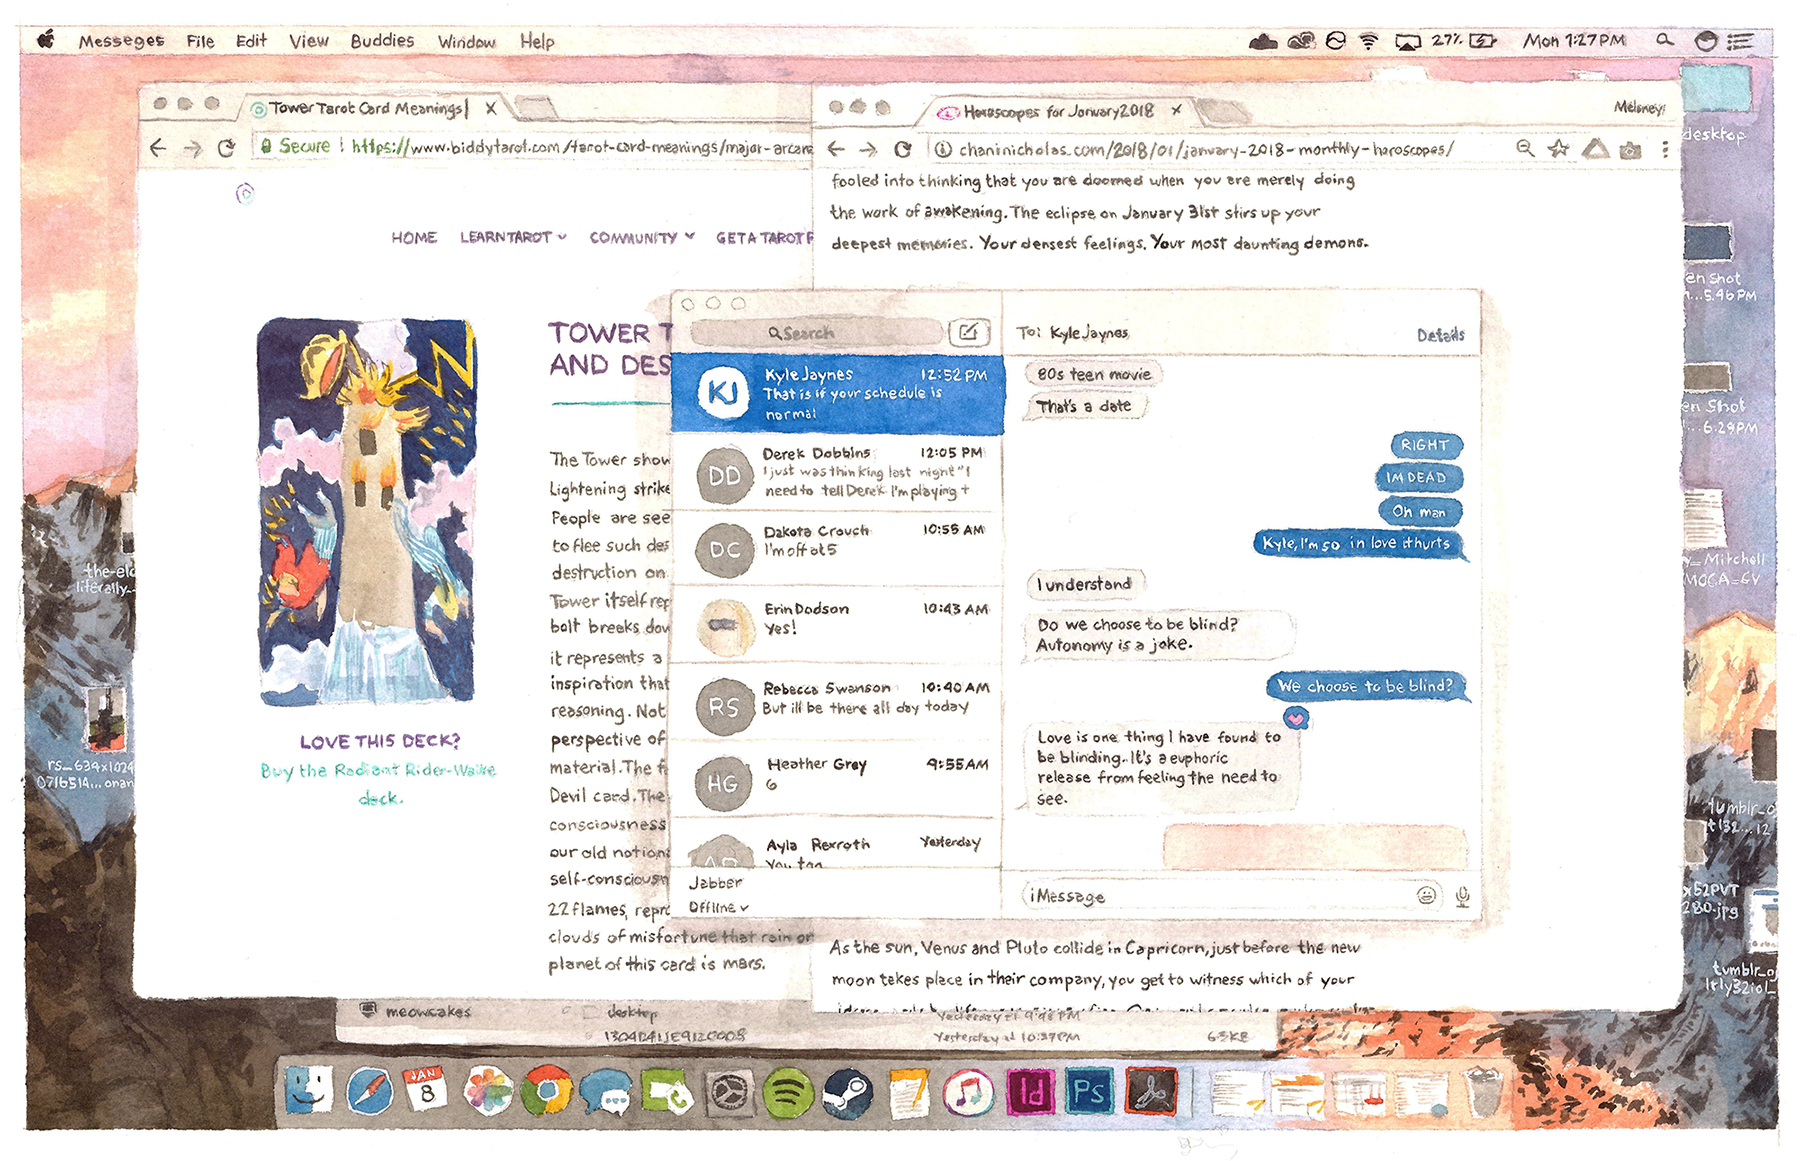The width and height of the screenshot is (1800, 1161).
Task: Open Finder from the dock
Action: [309, 1090]
